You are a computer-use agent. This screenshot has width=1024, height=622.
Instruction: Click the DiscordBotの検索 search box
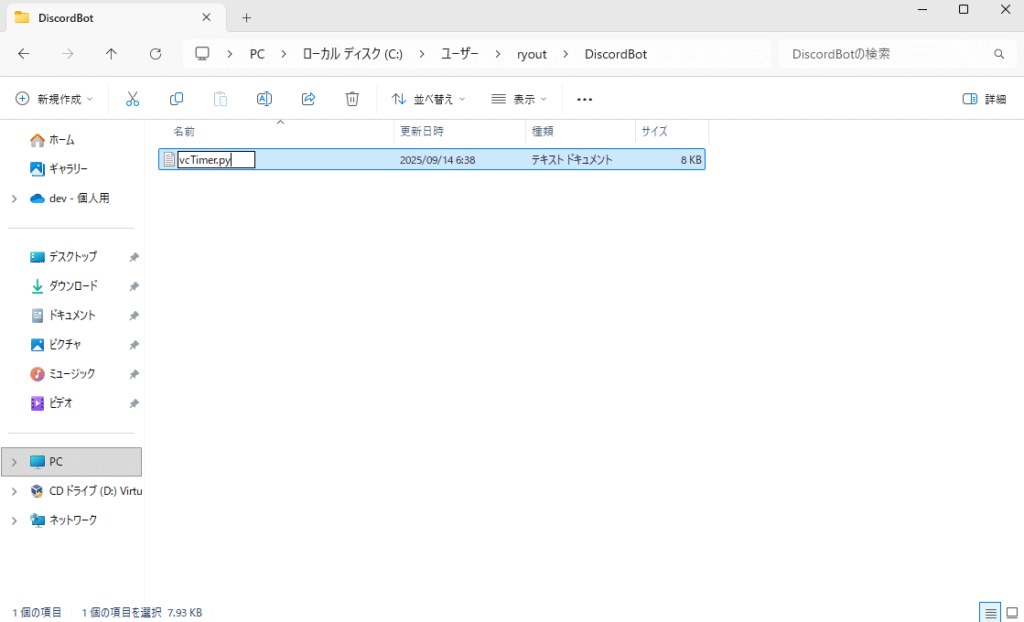point(885,54)
